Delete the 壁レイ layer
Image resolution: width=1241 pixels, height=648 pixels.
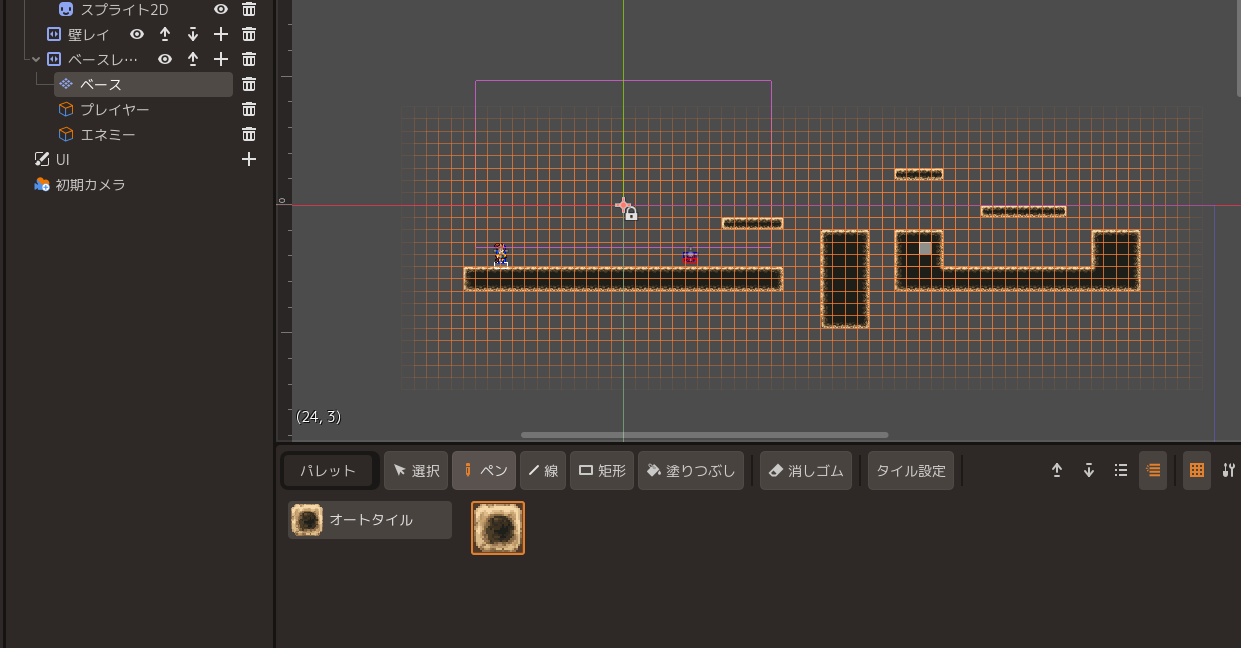tap(249, 34)
